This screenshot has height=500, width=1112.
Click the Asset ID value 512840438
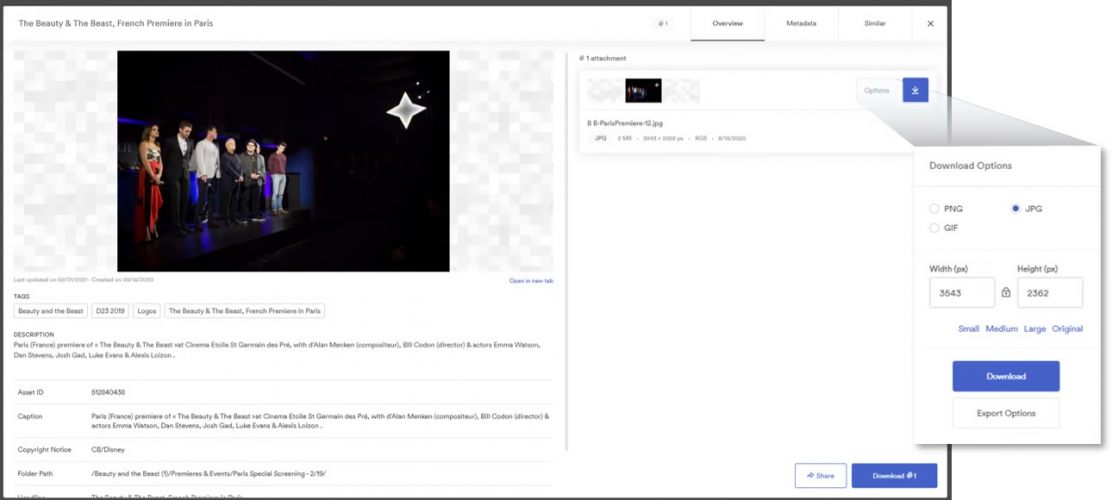pos(109,392)
